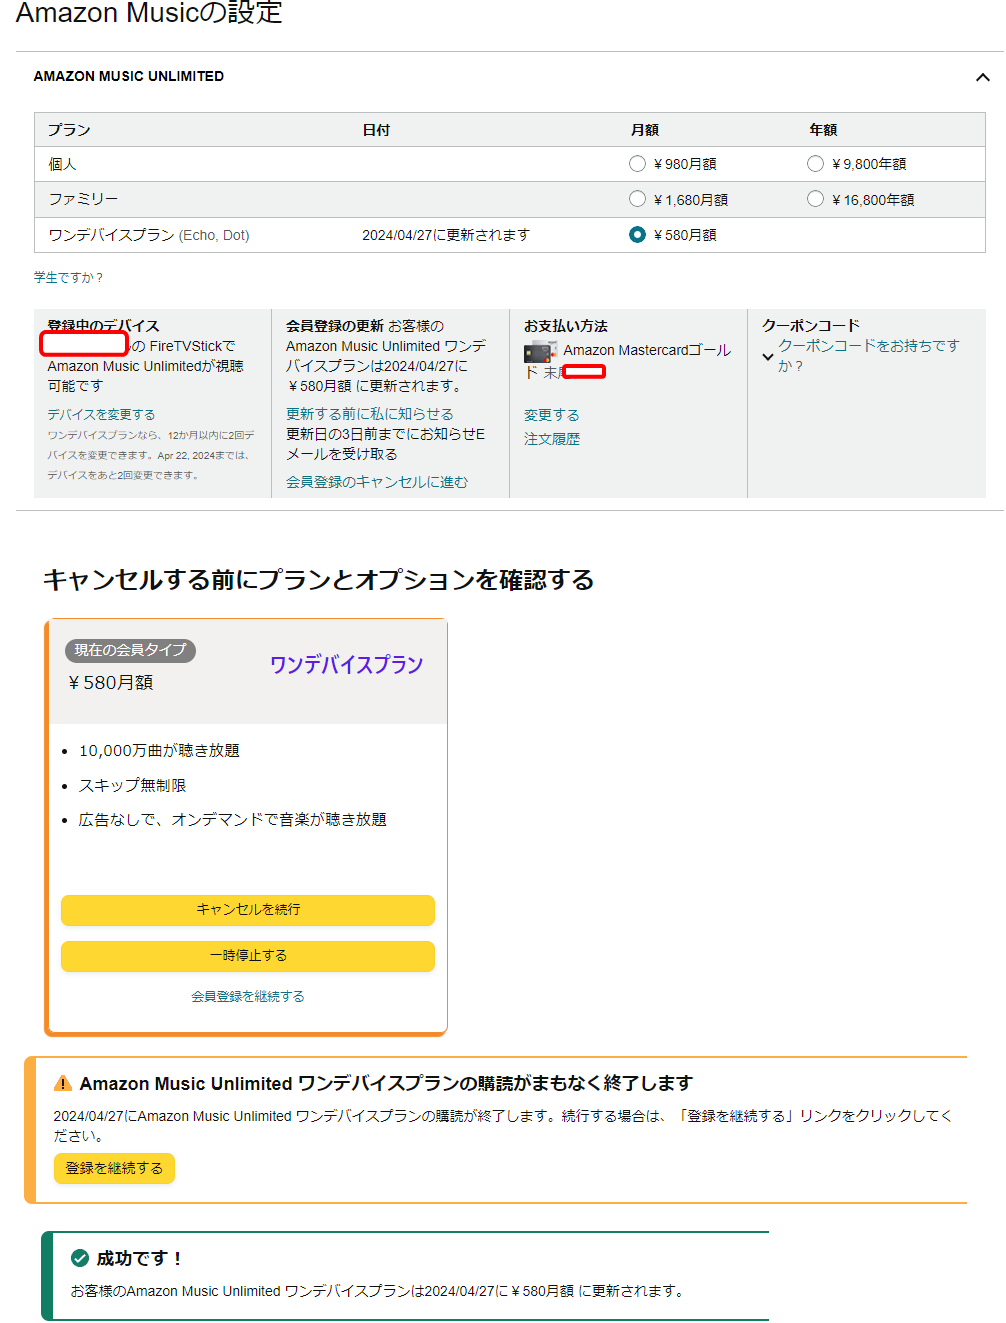Select the ¥980 monthly individual plan
The width and height of the screenshot is (1006, 1323).
(x=637, y=164)
